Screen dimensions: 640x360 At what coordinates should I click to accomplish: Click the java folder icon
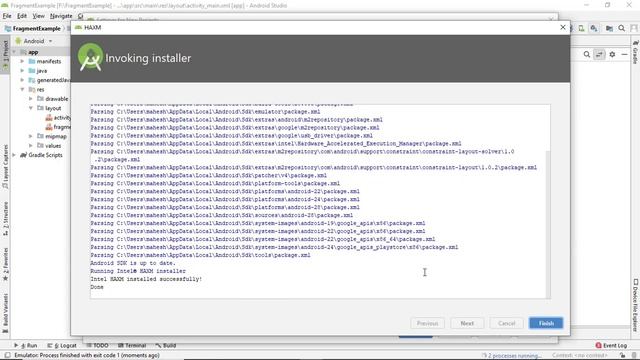point(32,71)
